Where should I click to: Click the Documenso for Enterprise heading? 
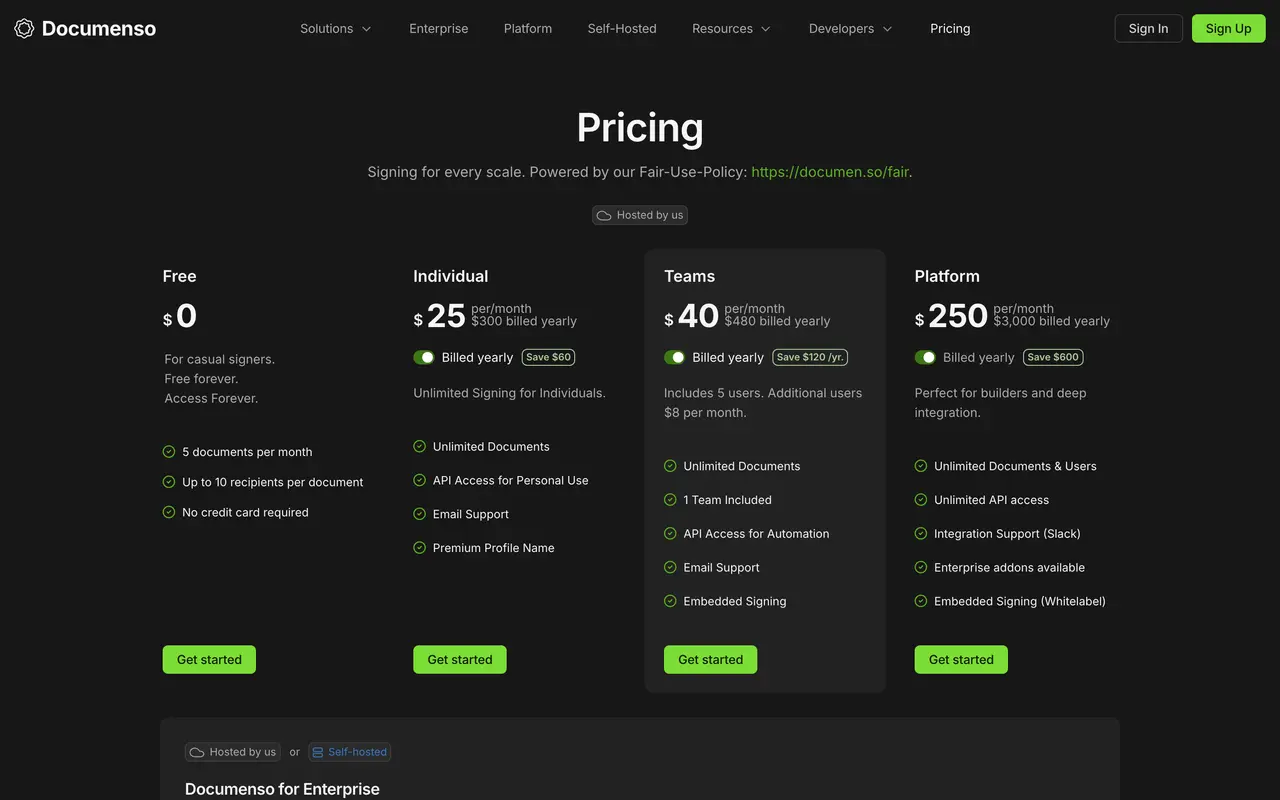point(282,789)
